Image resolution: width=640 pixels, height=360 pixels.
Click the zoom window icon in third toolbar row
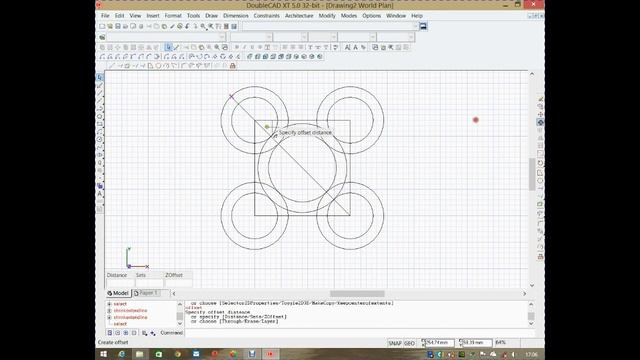(x=224, y=47)
